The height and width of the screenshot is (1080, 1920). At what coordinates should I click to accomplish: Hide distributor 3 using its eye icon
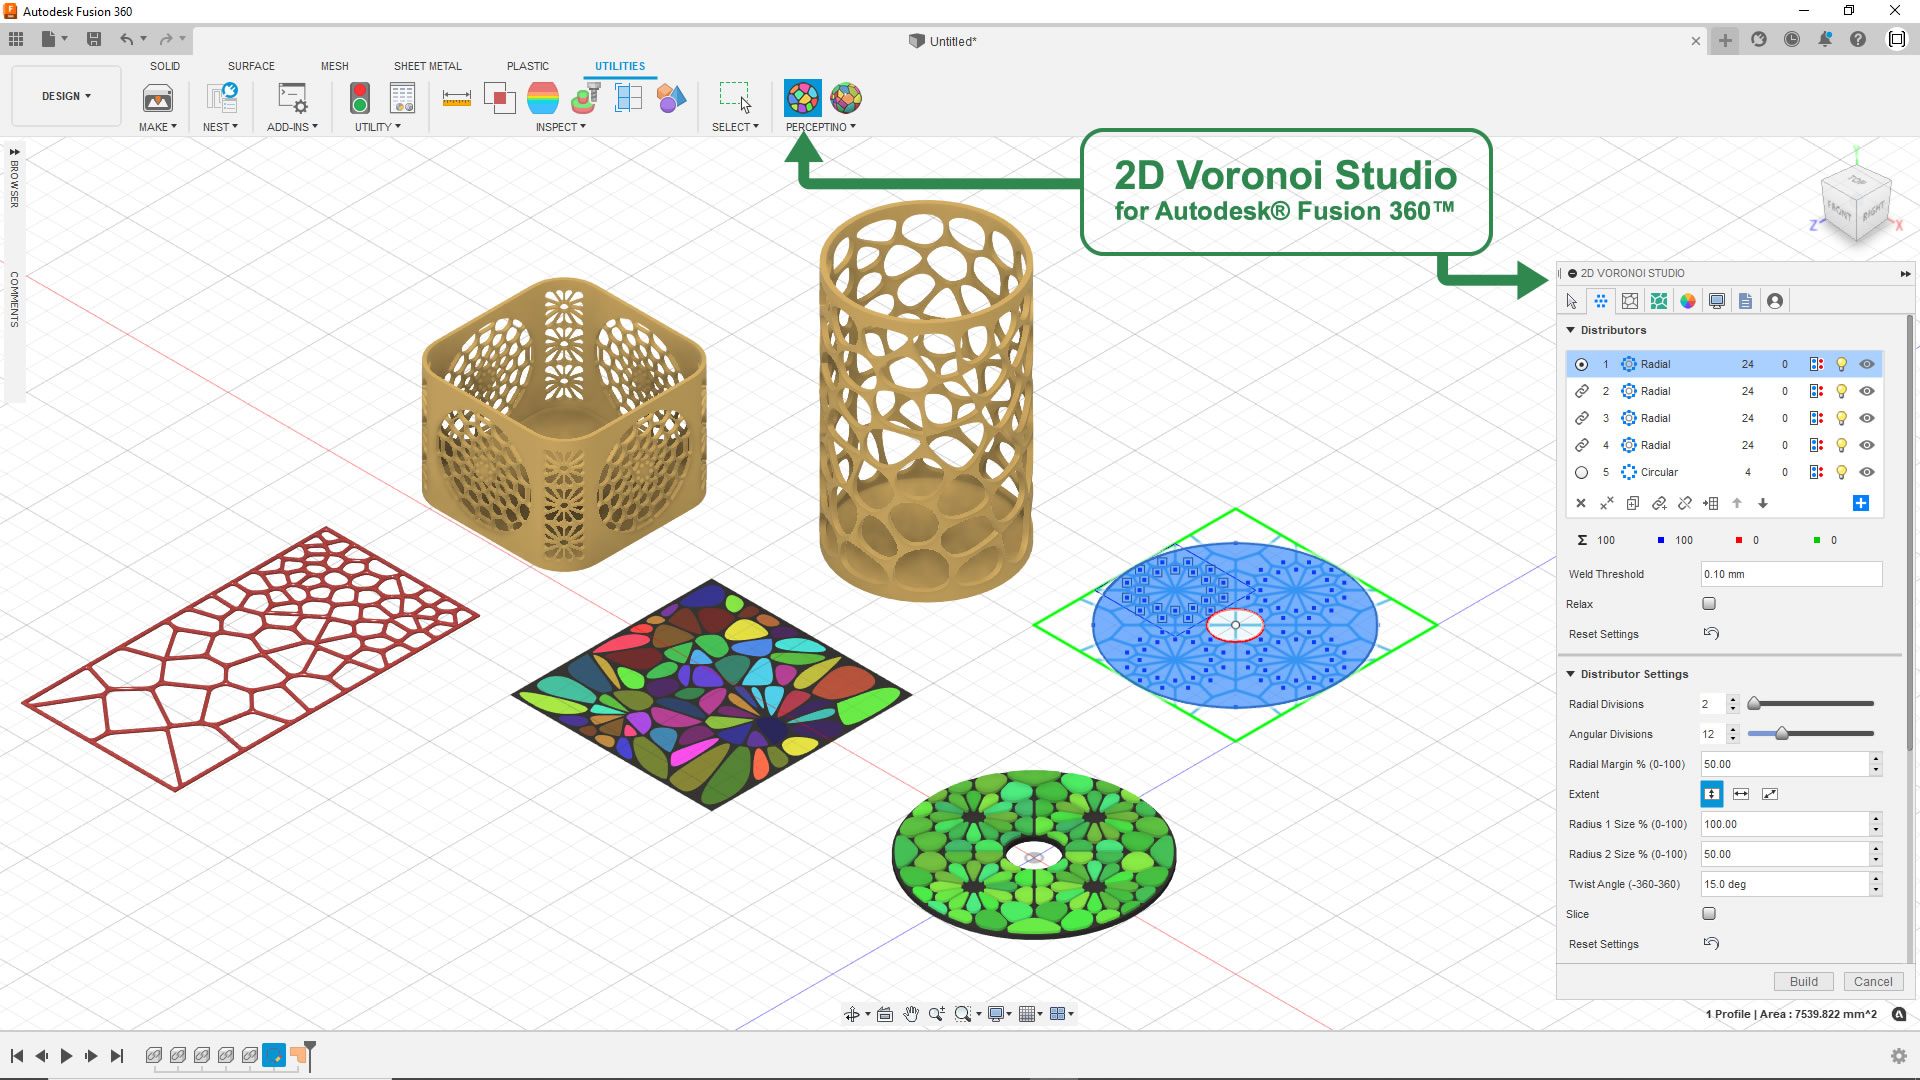1866,418
